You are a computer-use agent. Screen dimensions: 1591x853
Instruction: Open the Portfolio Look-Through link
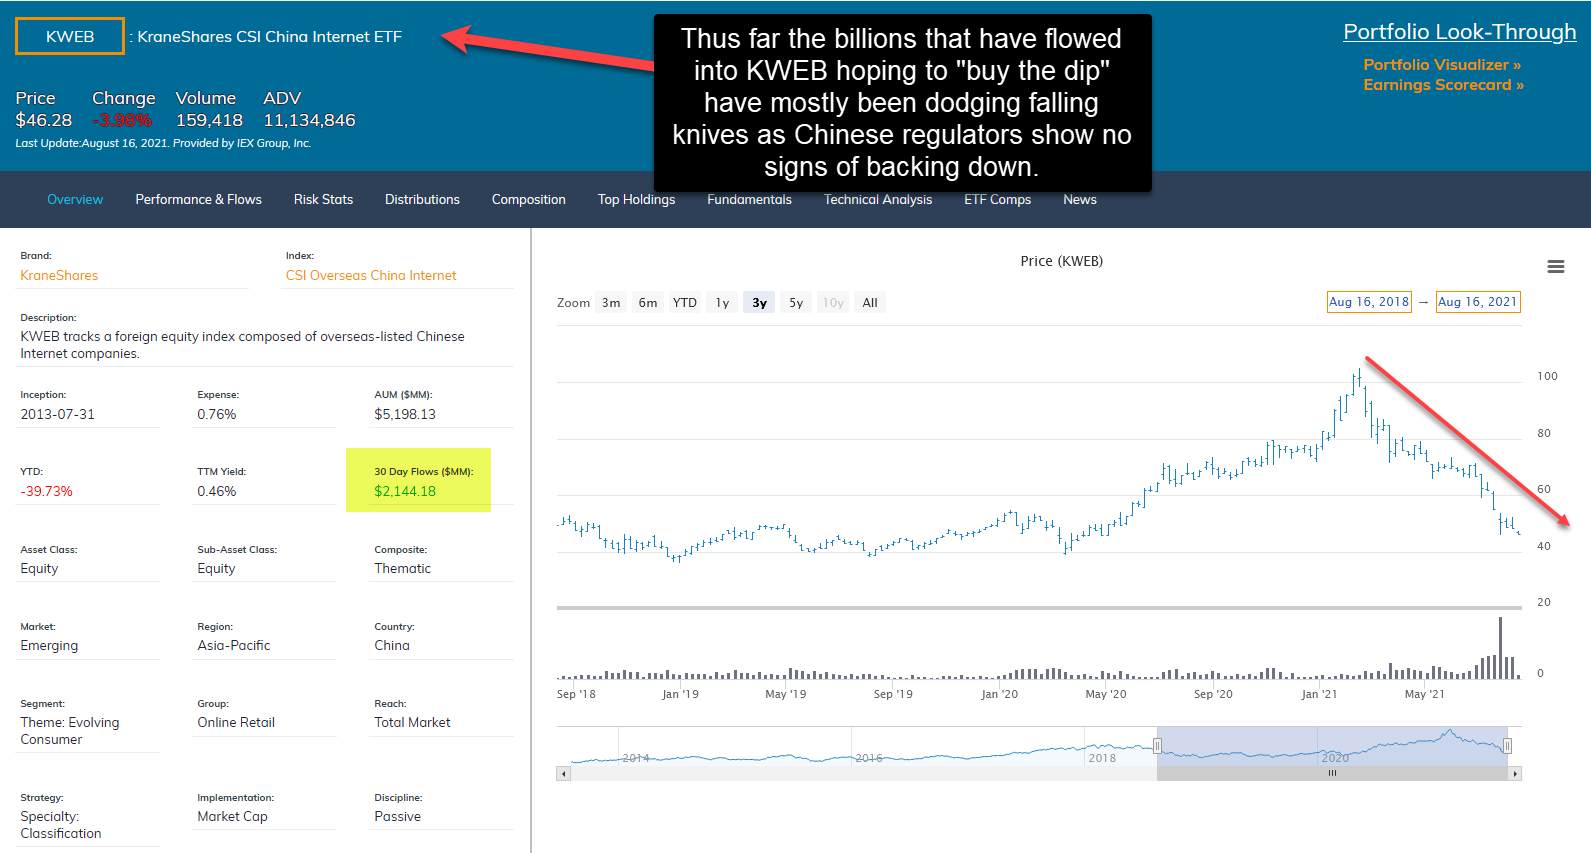1460,32
